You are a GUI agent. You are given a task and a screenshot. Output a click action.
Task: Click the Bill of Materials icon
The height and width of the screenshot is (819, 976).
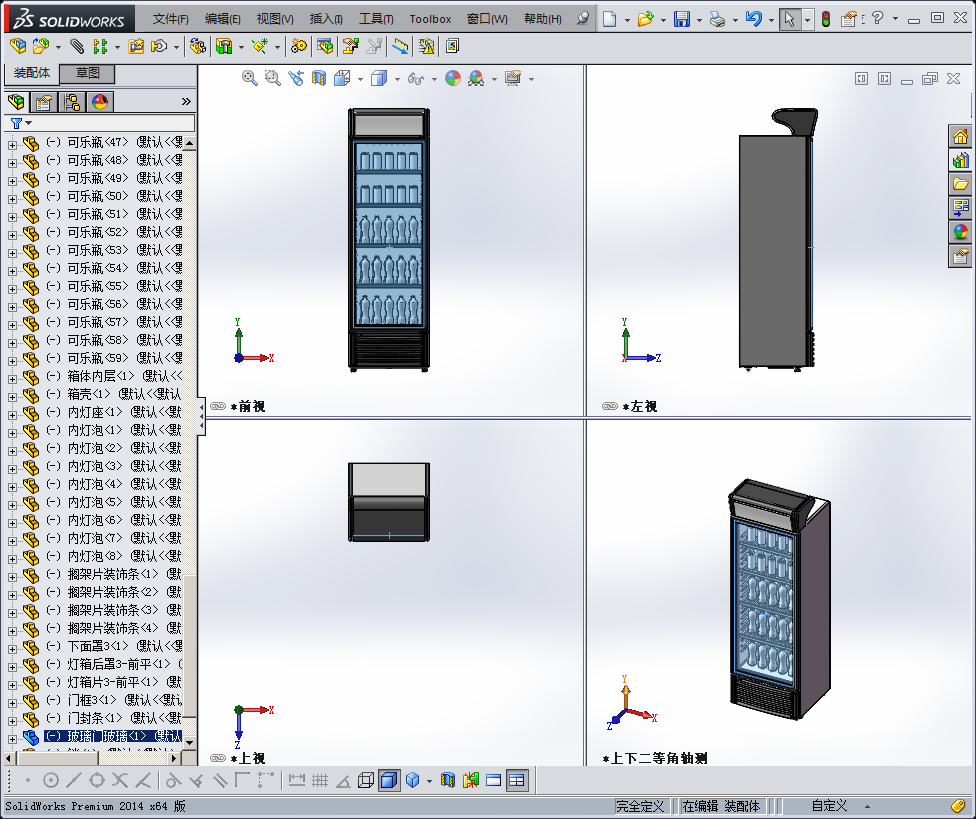coord(325,46)
